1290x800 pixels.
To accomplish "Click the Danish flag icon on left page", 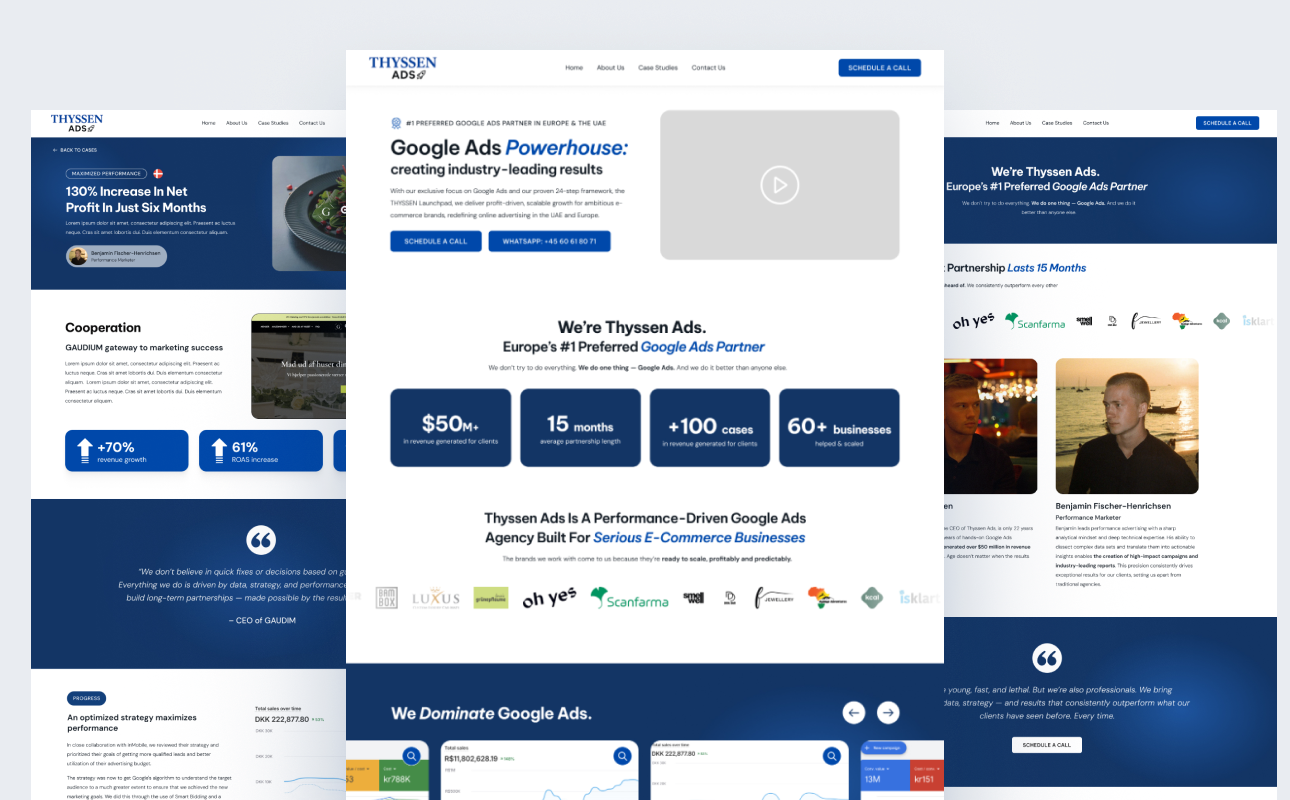I will click(158, 173).
